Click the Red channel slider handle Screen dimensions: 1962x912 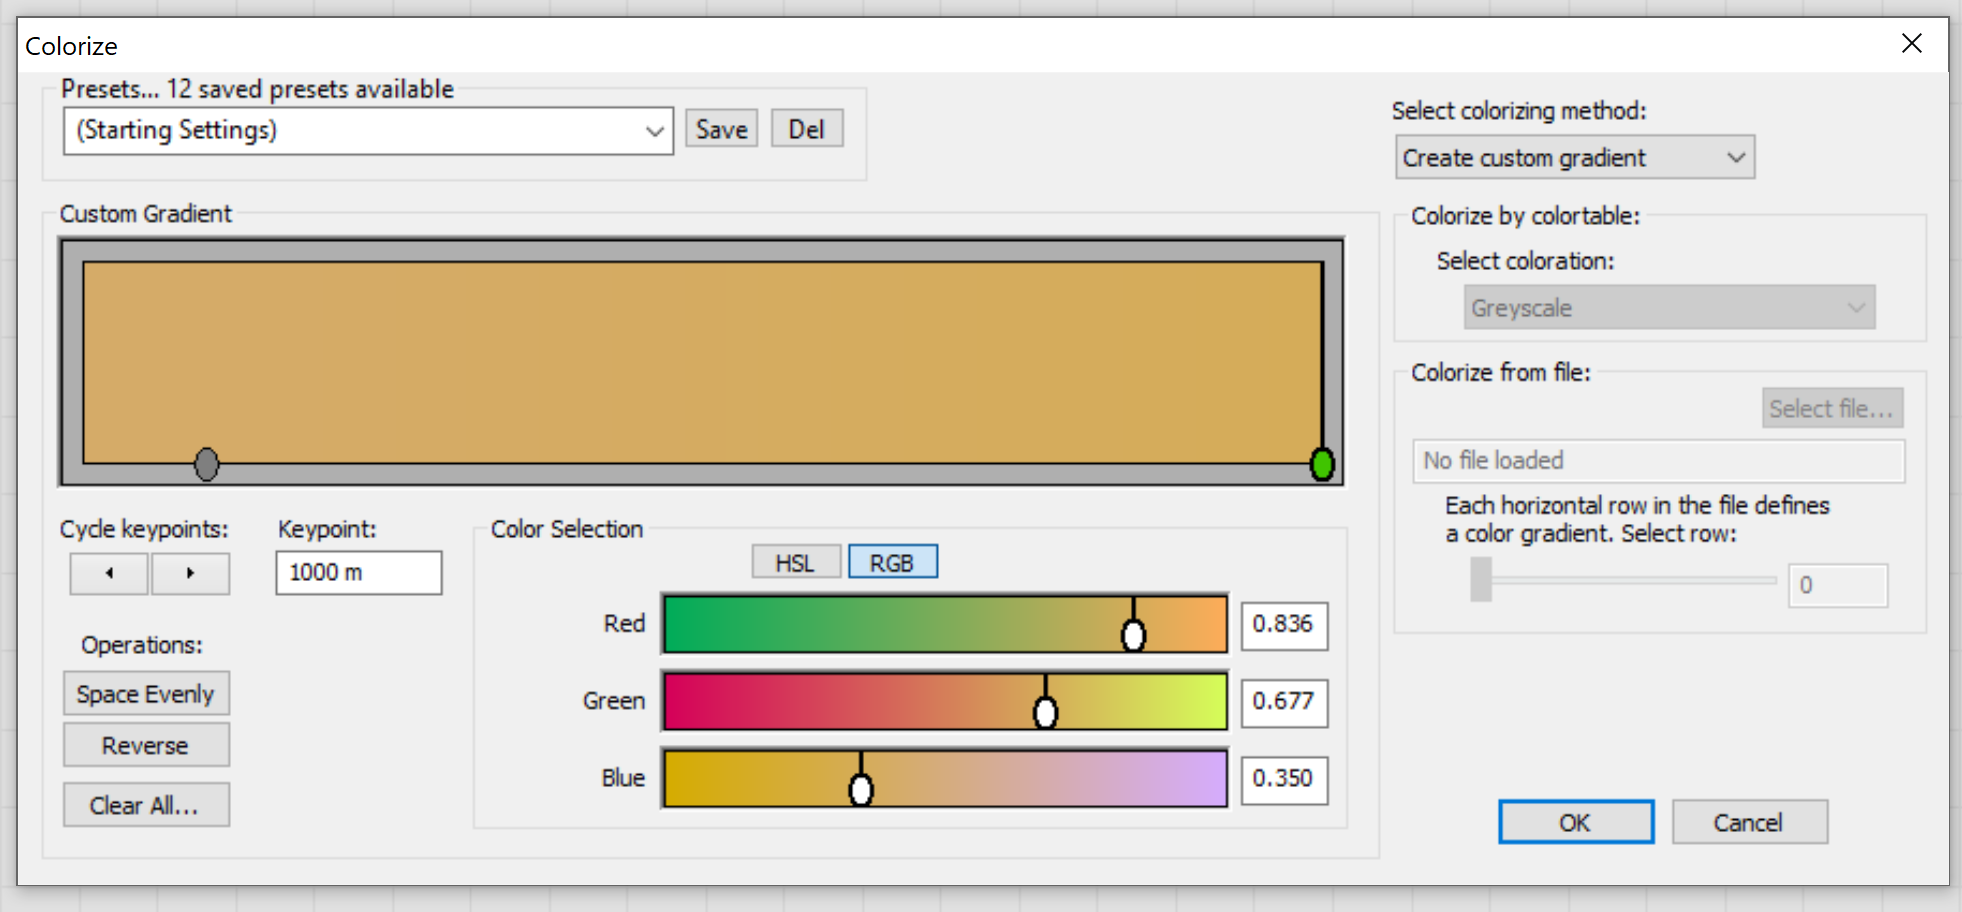pos(1133,634)
